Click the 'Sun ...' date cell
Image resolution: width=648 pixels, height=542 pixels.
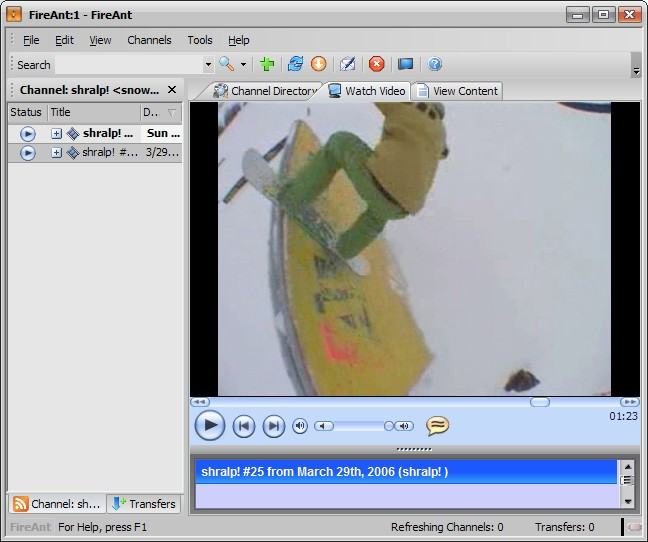coord(163,133)
